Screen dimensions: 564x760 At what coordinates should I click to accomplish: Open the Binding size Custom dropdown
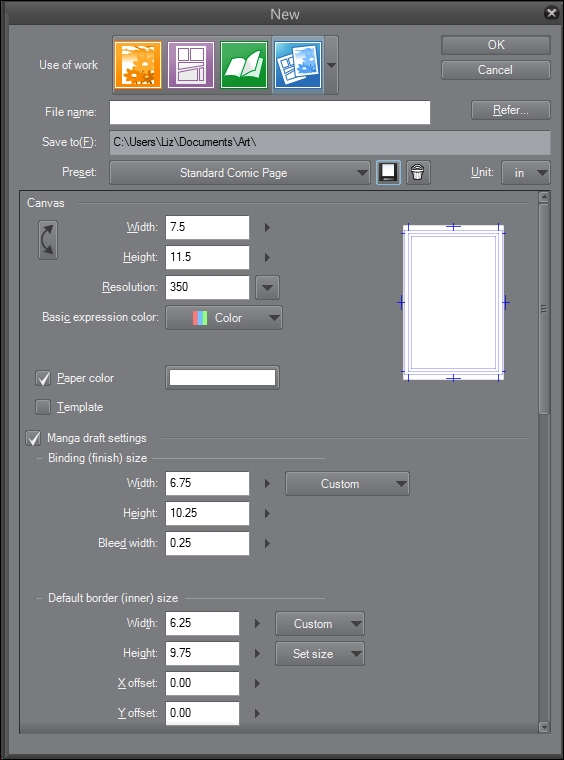347,484
